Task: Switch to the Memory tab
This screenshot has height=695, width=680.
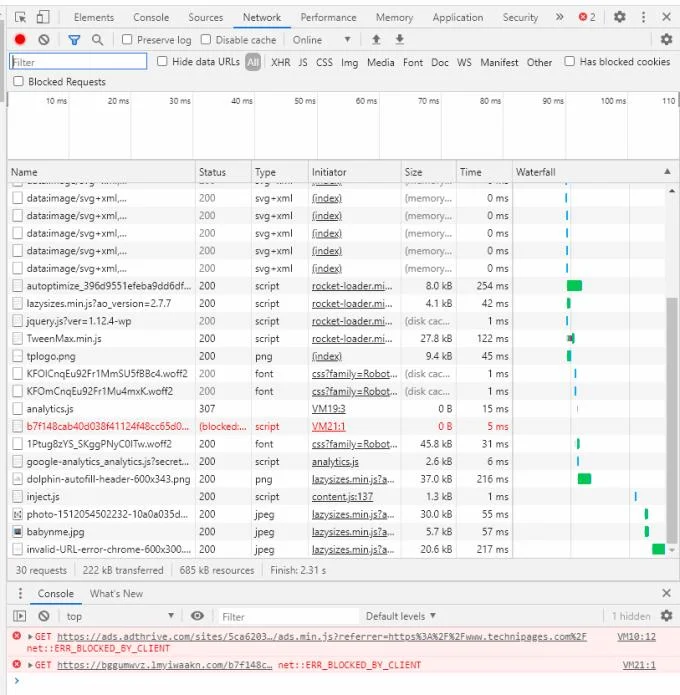Action: point(395,17)
